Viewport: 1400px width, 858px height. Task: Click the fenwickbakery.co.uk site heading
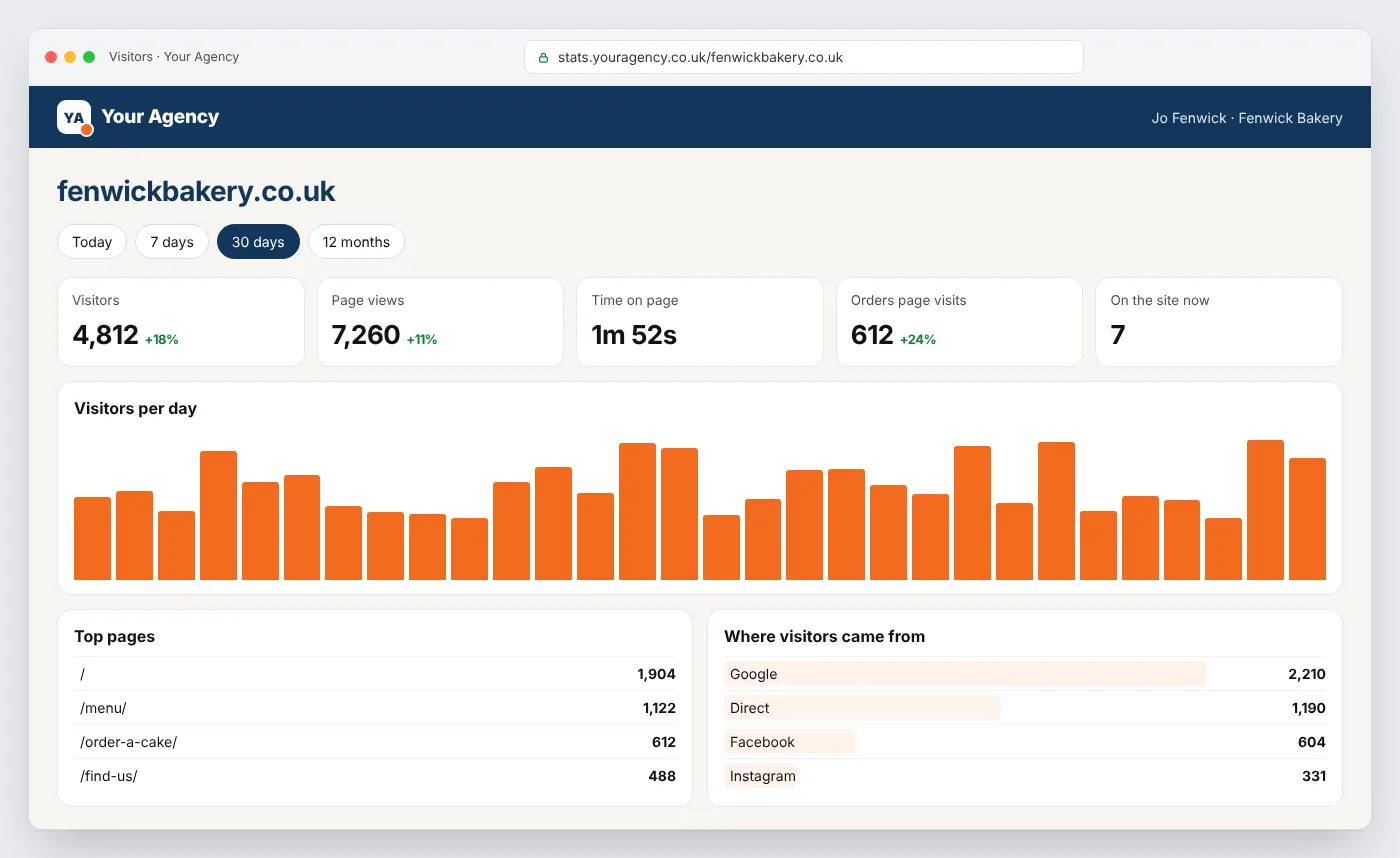[196, 191]
